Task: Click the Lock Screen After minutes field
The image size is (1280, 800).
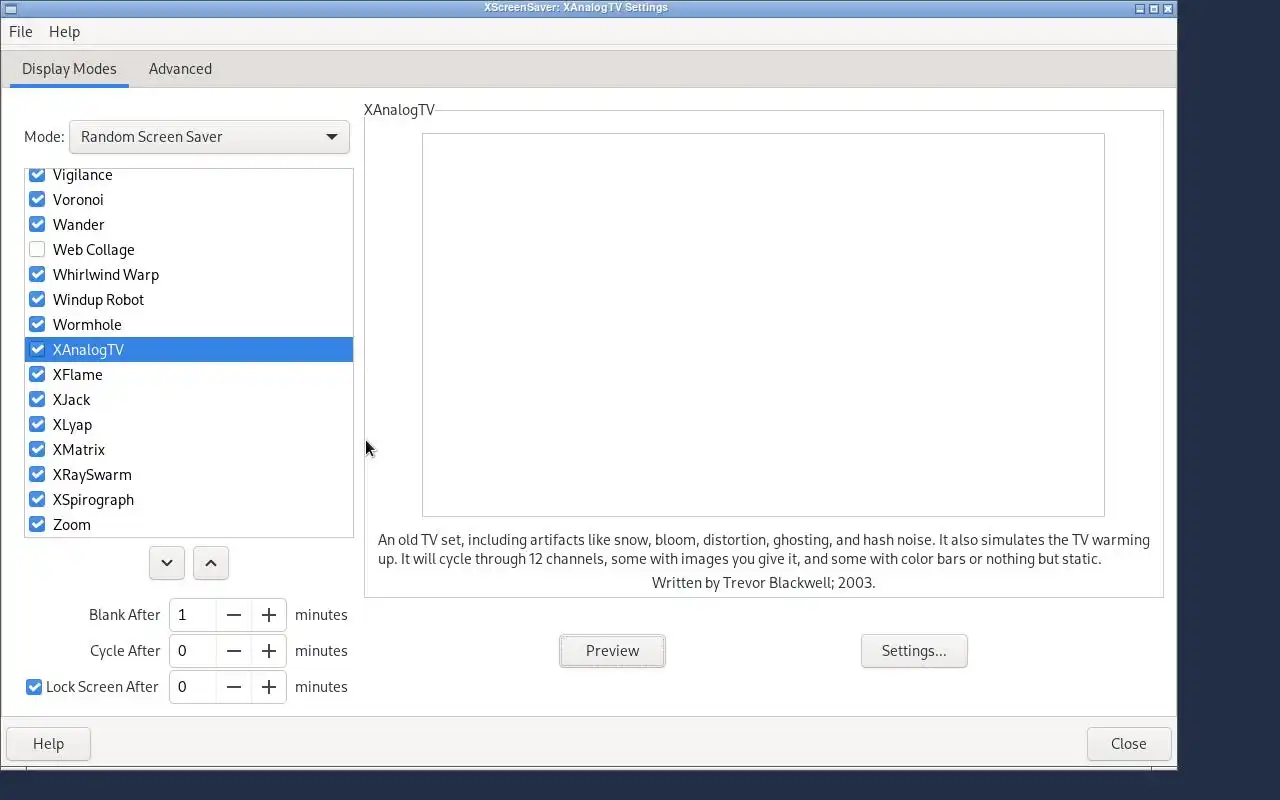Action: [x=193, y=687]
